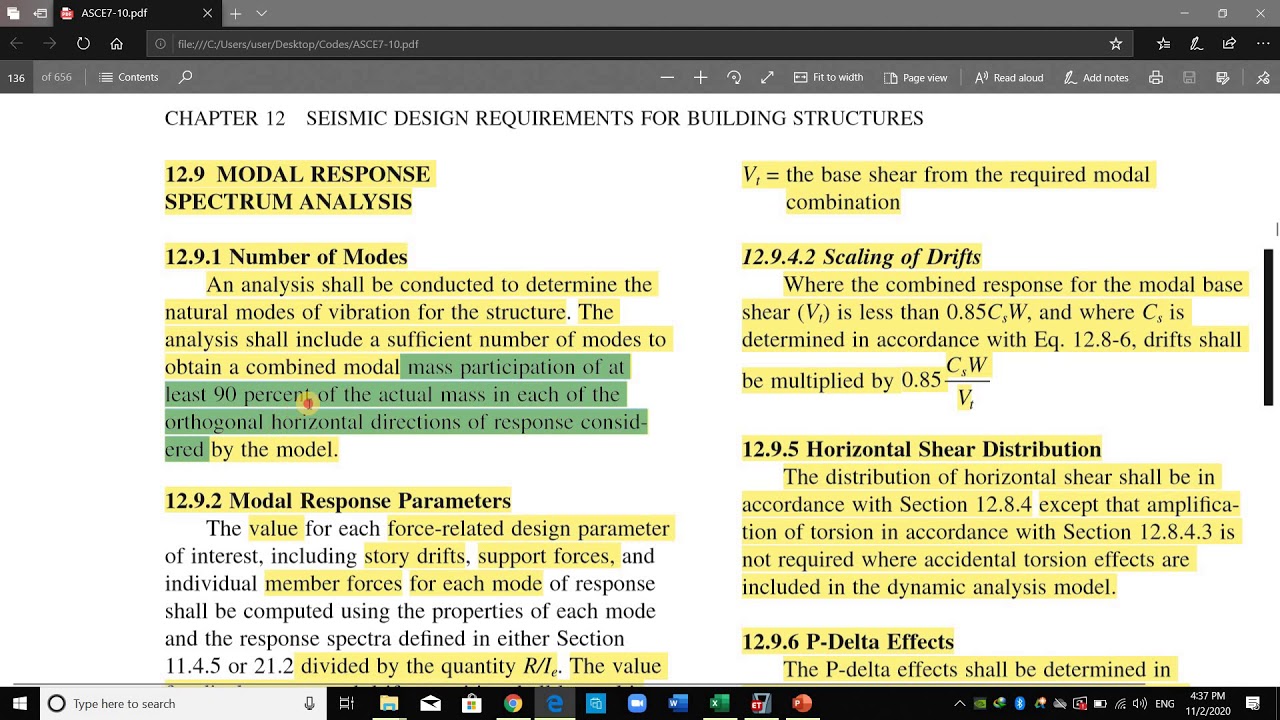Open the Windows Start menu
This screenshot has width=1280, height=720.
pos(19,703)
